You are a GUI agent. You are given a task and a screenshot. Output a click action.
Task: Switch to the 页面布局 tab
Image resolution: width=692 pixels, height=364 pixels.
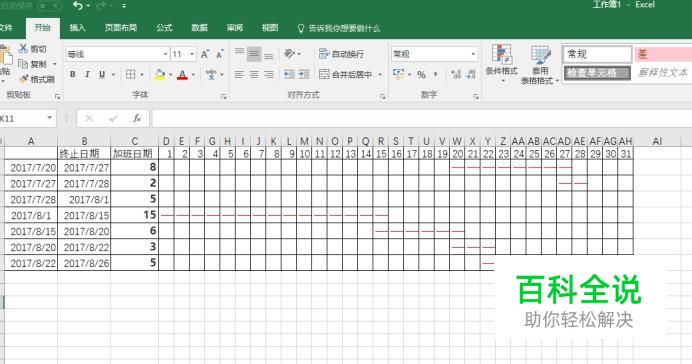pyautogui.click(x=121, y=28)
